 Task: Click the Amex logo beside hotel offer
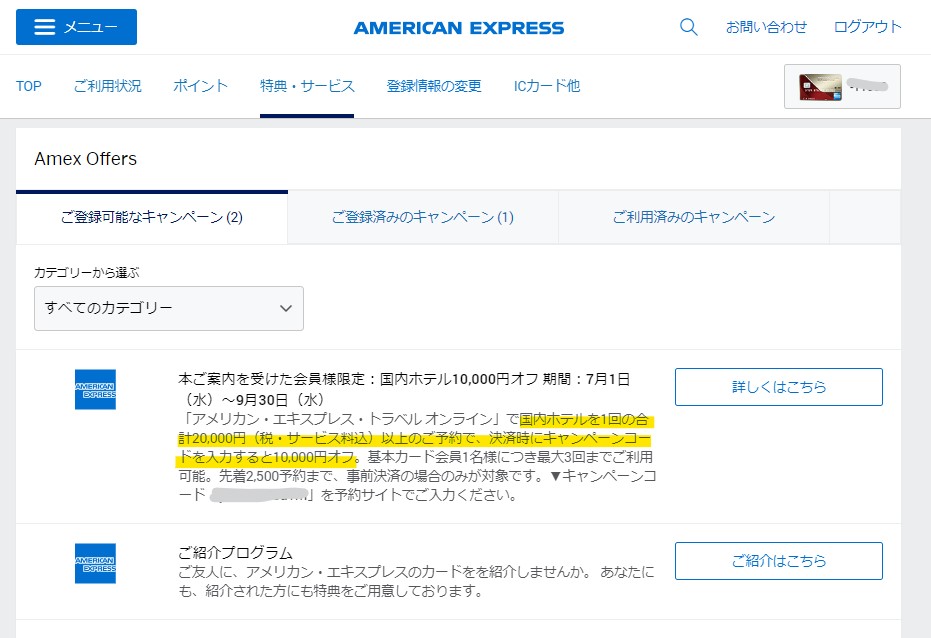coord(95,390)
